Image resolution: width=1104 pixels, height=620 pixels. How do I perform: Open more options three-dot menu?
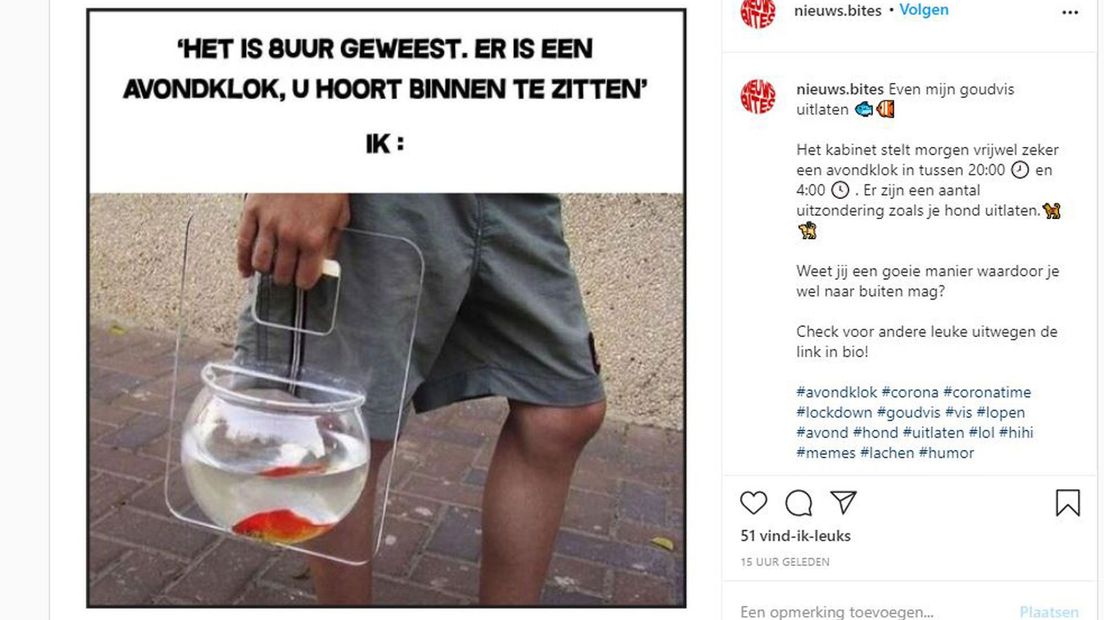pos(1070,13)
